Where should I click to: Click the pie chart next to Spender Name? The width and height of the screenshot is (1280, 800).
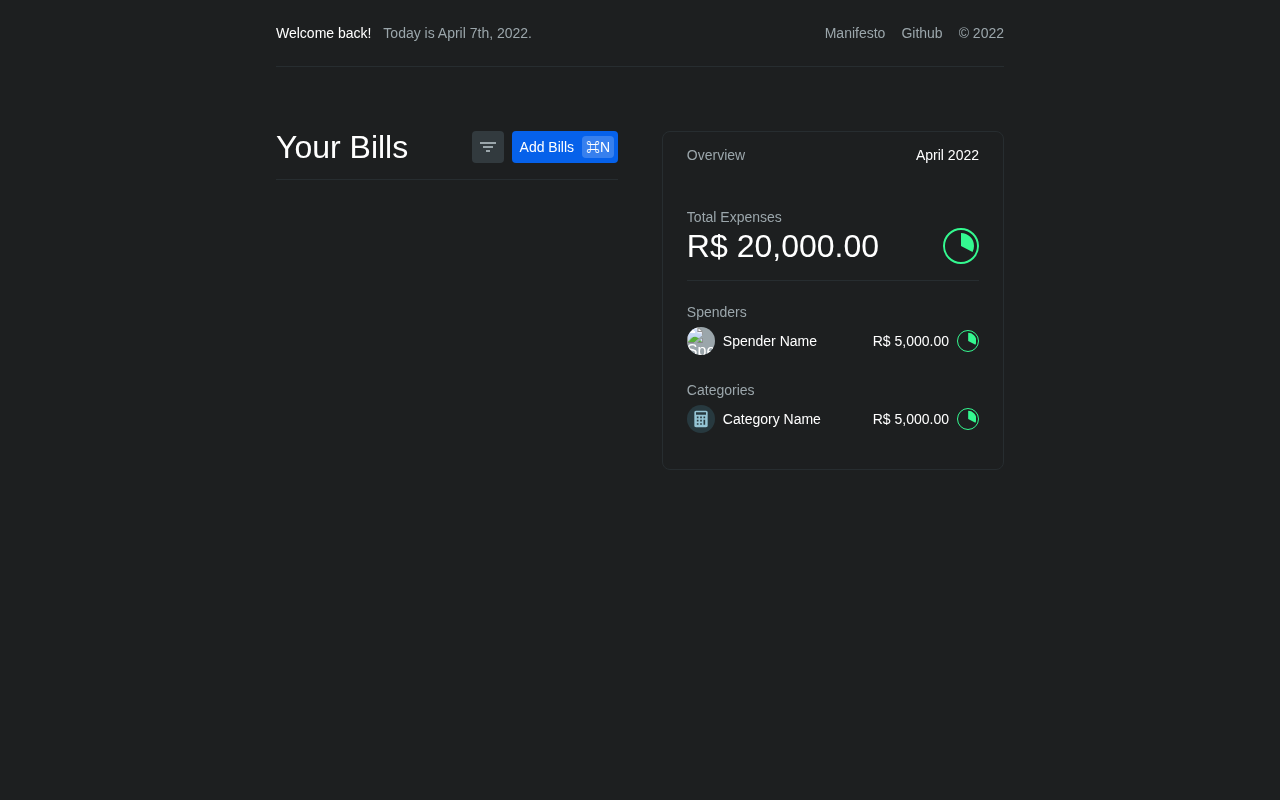click(x=968, y=341)
